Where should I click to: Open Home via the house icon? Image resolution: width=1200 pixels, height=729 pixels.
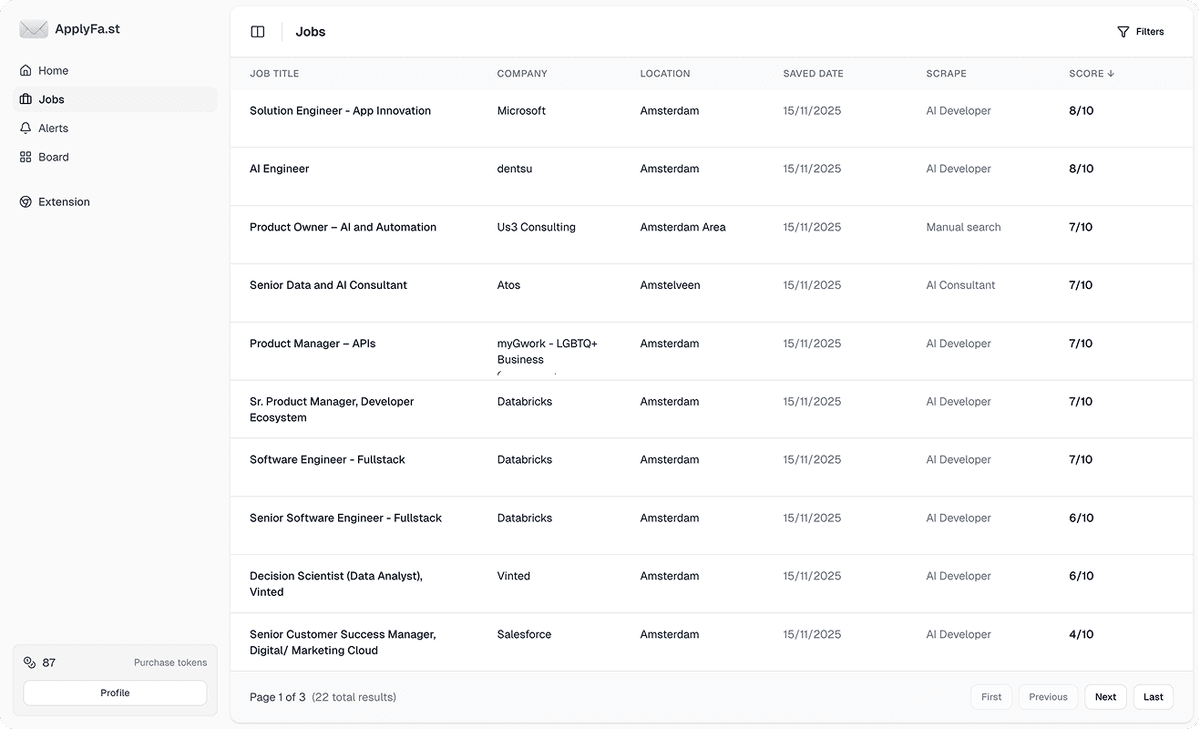click(25, 70)
